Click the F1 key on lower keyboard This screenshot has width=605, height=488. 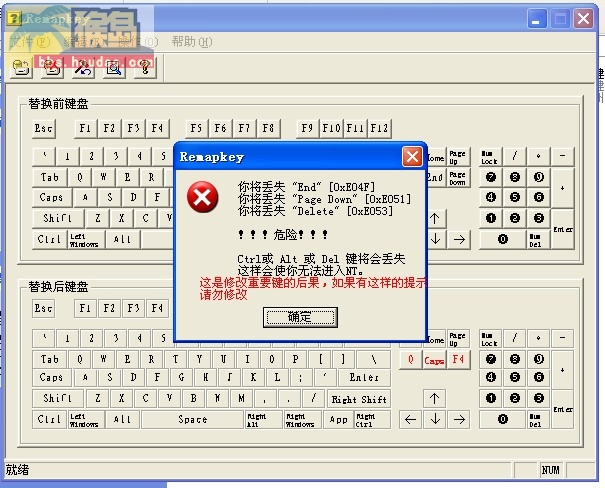[85, 308]
